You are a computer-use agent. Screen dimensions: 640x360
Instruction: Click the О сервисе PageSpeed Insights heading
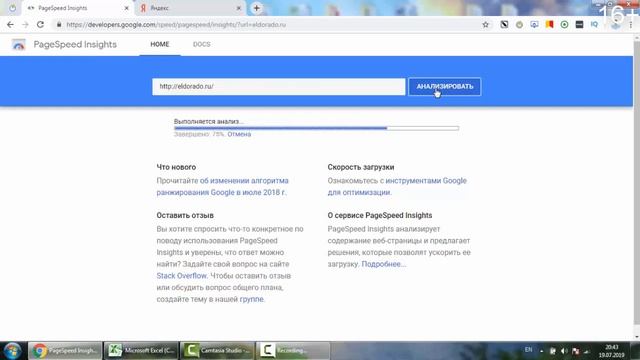380,215
